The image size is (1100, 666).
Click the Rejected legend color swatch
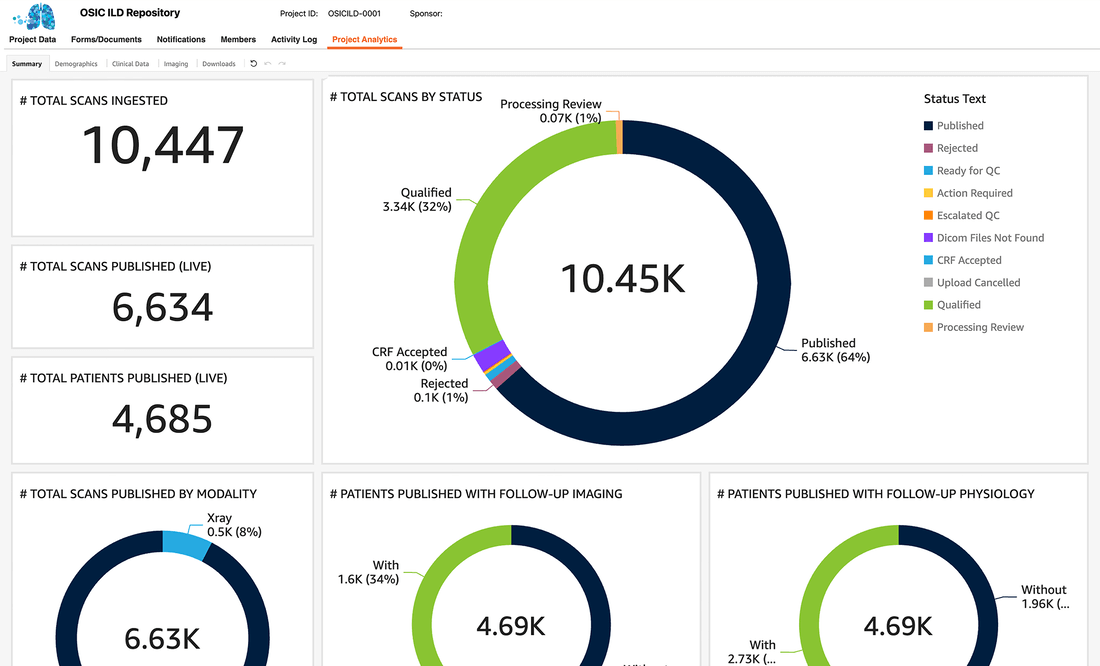928,148
